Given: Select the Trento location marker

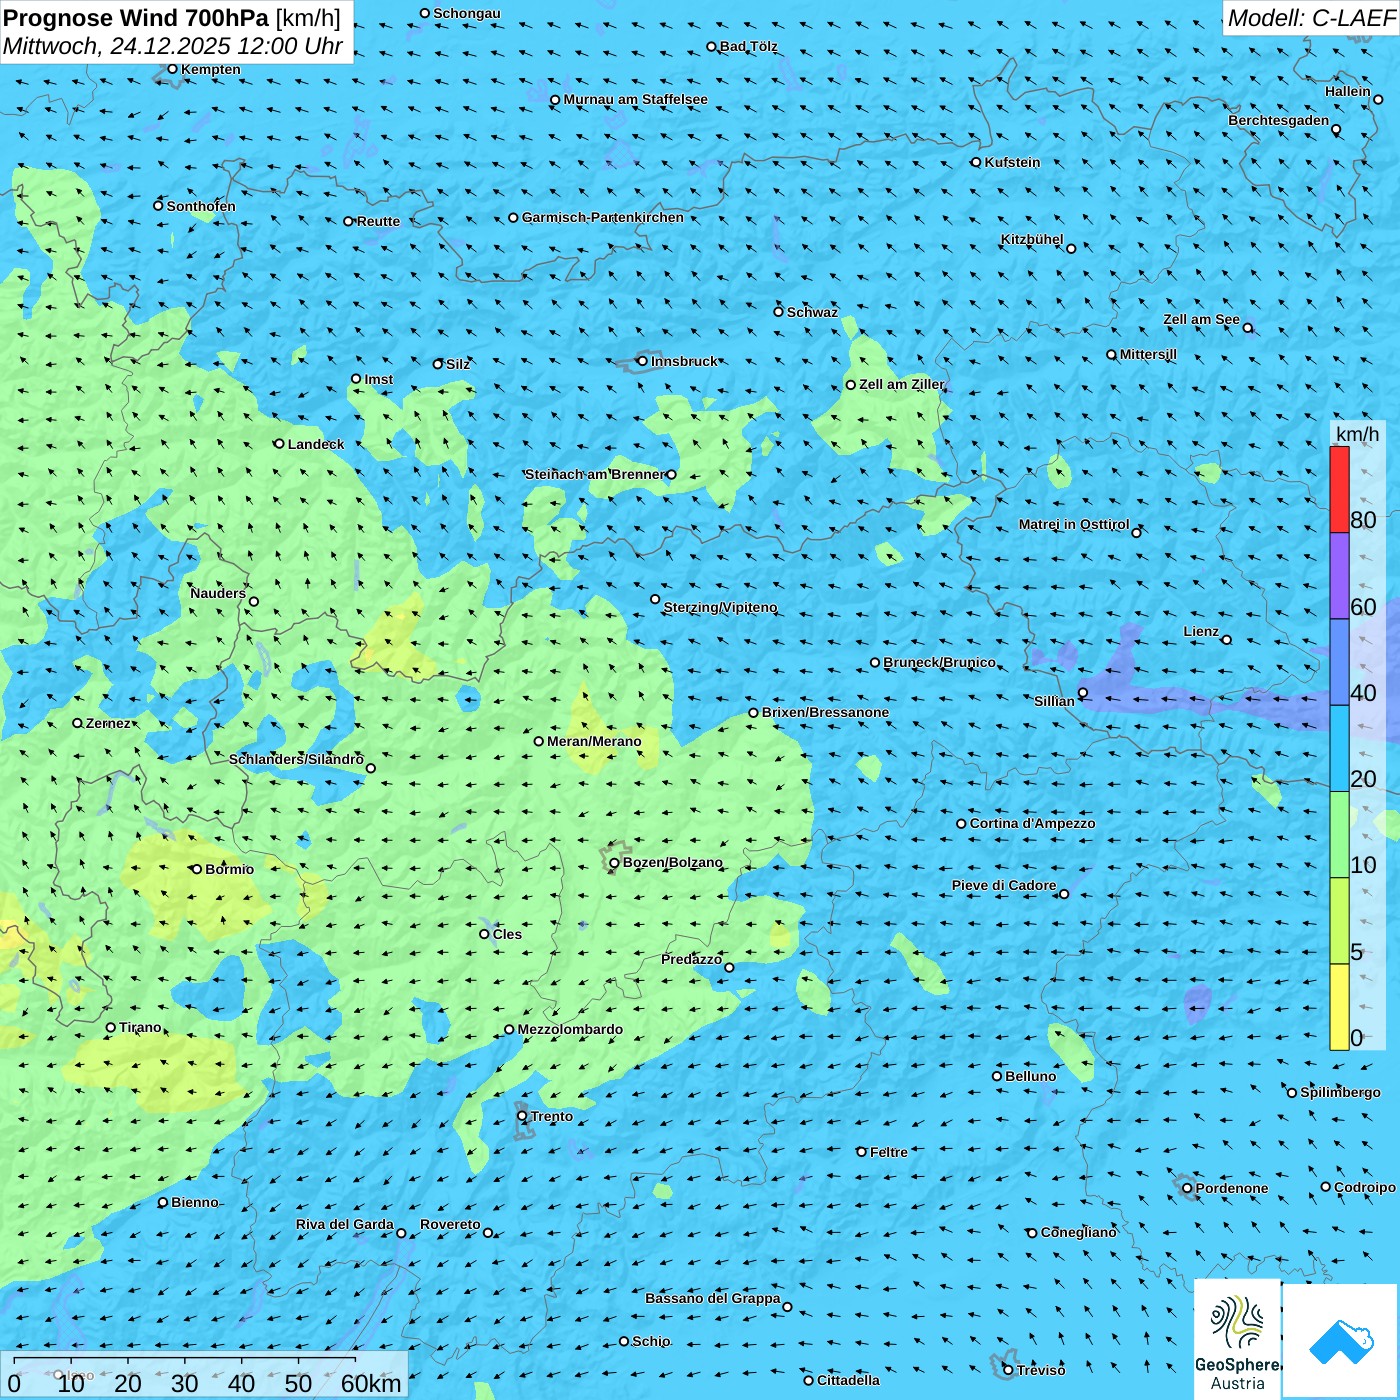Looking at the screenshot, I should (522, 1116).
